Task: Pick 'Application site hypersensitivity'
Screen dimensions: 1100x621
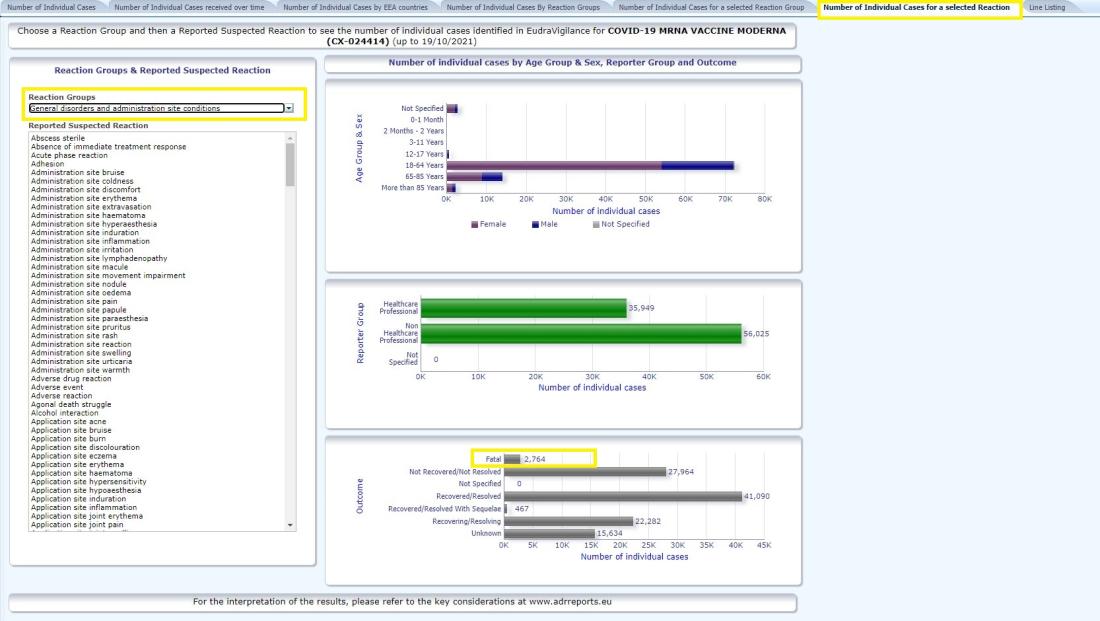Action: (88, 482)
